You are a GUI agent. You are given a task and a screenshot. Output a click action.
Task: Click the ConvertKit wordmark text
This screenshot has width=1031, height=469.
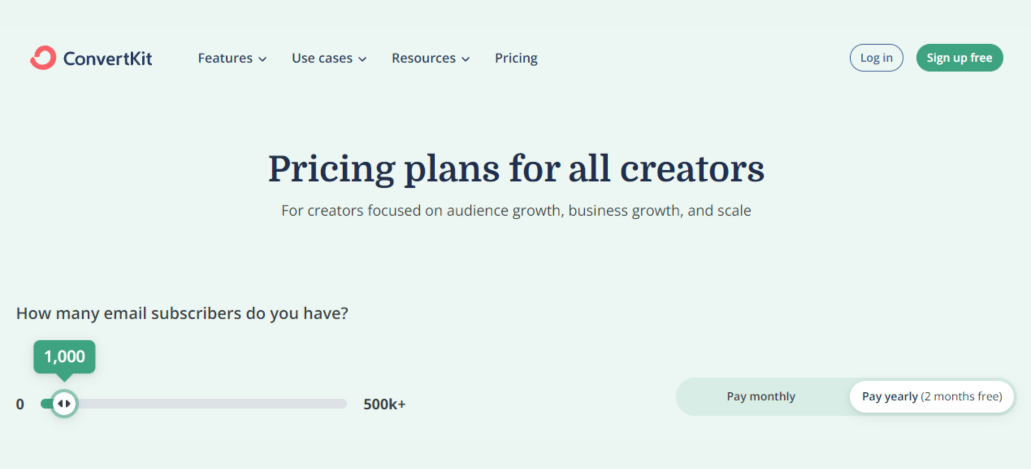pos(108,59)
